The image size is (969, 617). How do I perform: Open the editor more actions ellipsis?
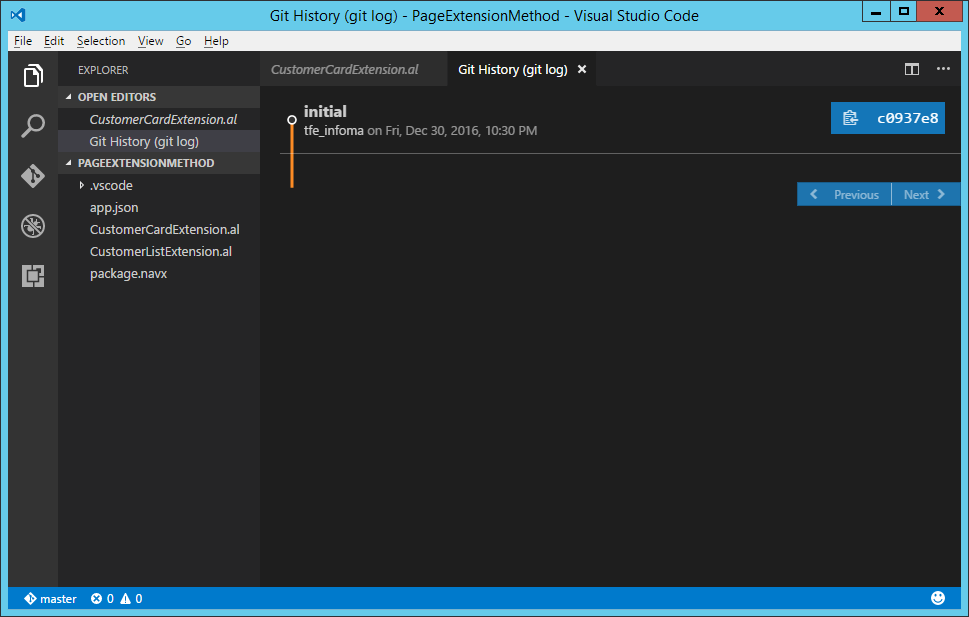tap(942, 69)
